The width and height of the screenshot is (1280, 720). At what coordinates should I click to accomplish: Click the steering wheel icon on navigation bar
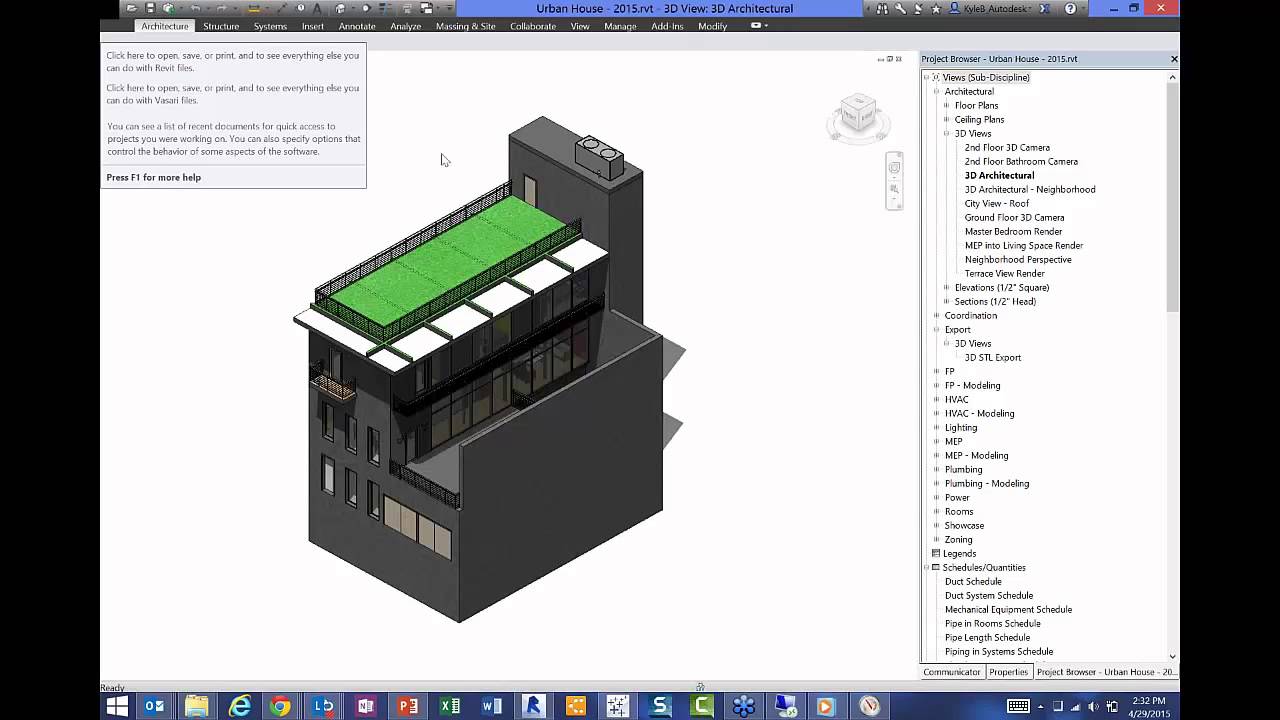(894, 168)
